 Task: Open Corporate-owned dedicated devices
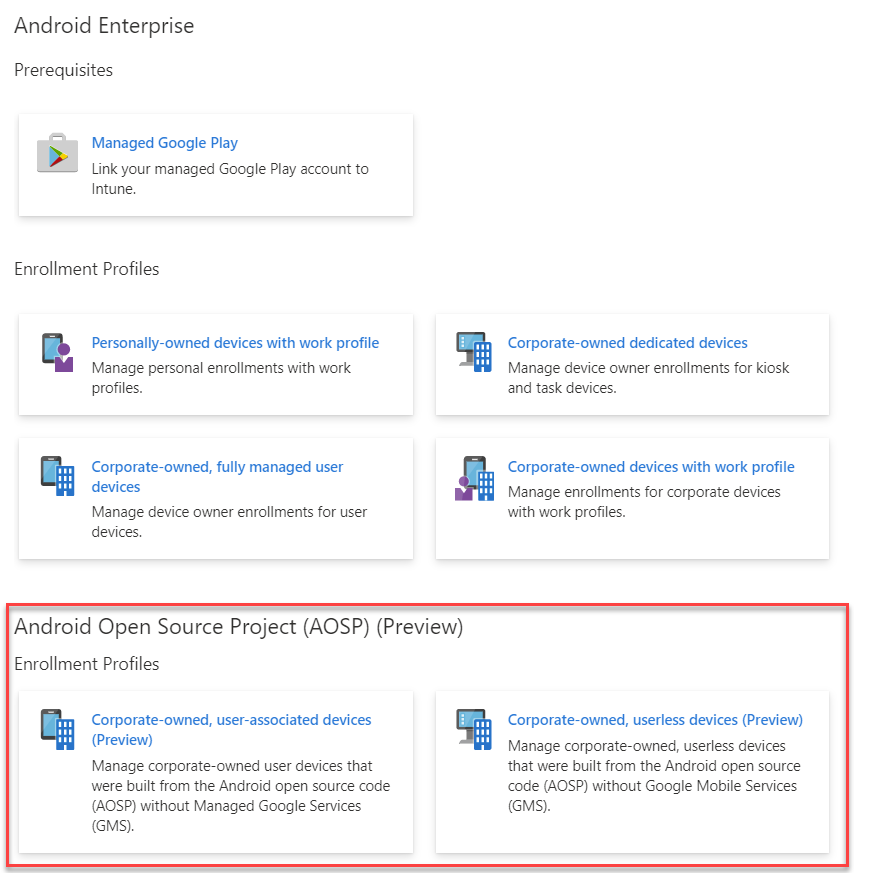pyautogui.click(x=627, y=342)
